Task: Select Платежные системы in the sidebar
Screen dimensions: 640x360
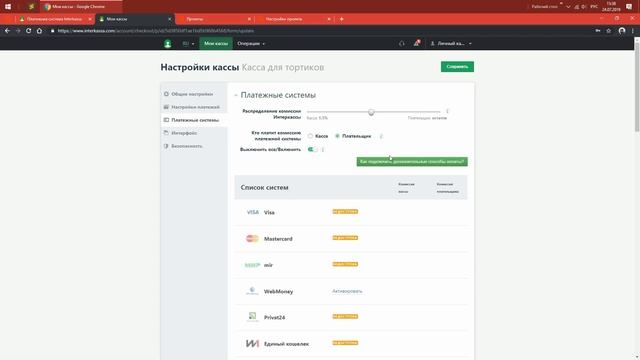Action: point(194,120)
